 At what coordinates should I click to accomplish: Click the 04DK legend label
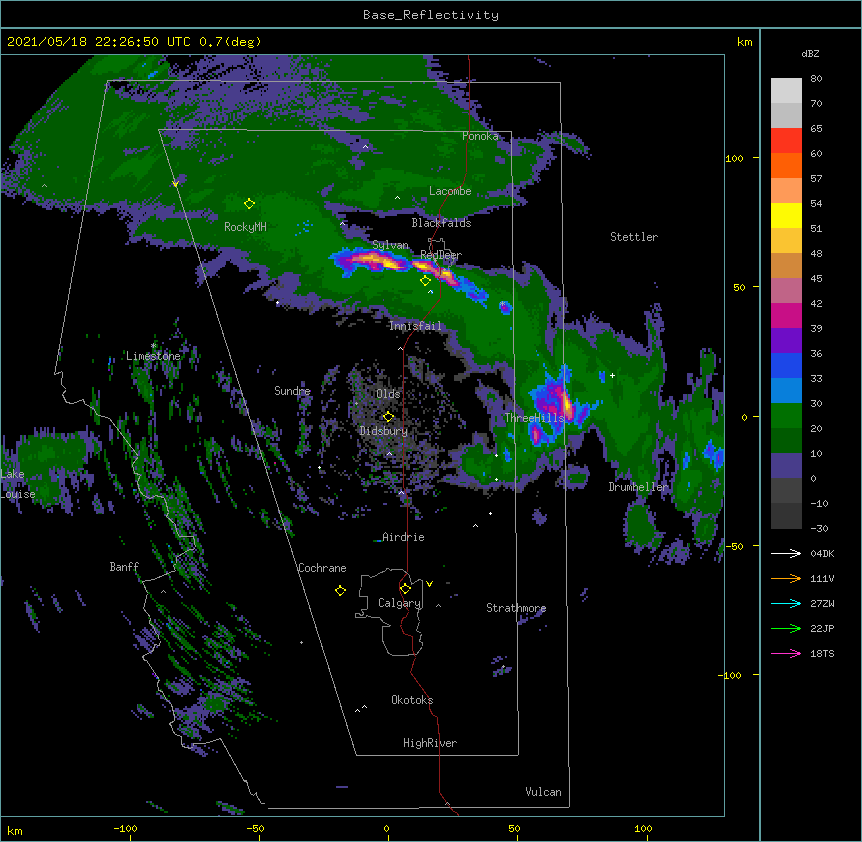pos(822,553)
